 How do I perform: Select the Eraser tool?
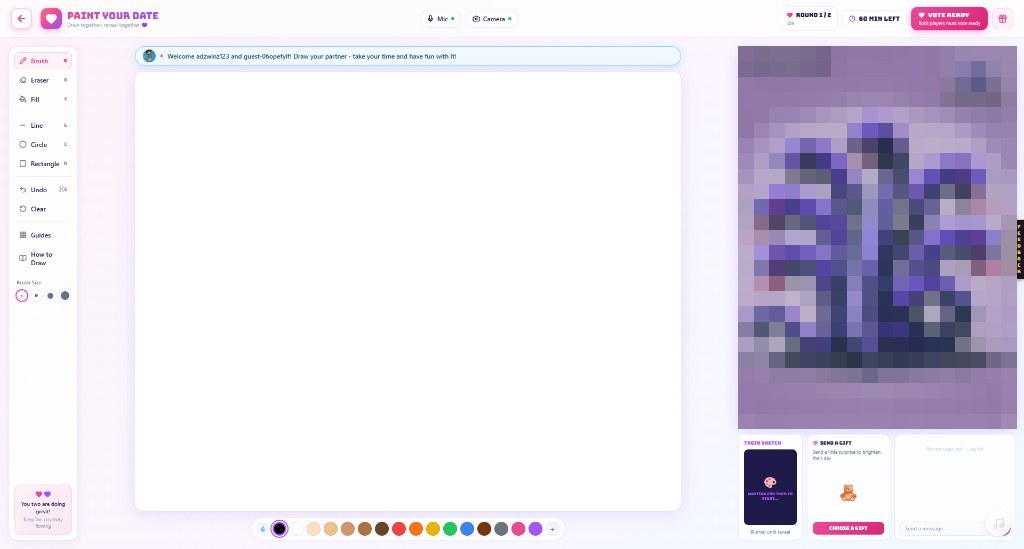[x=43, y=80]
